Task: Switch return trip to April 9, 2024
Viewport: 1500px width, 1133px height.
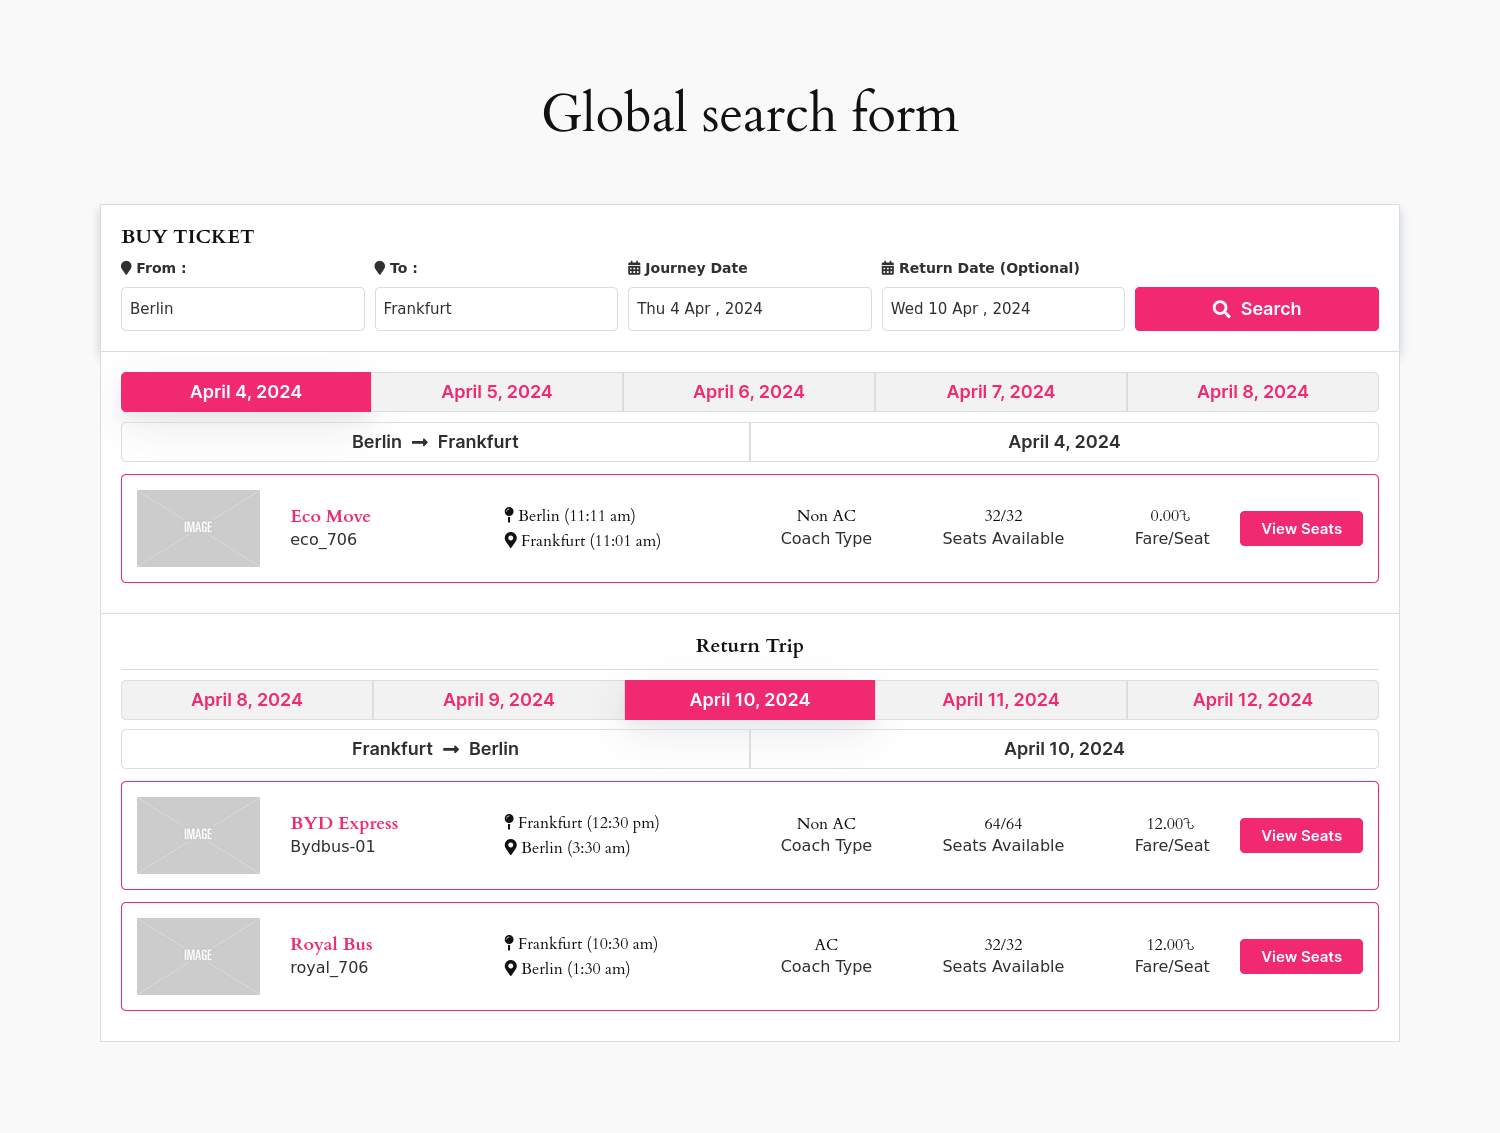Action: (498, 700)
